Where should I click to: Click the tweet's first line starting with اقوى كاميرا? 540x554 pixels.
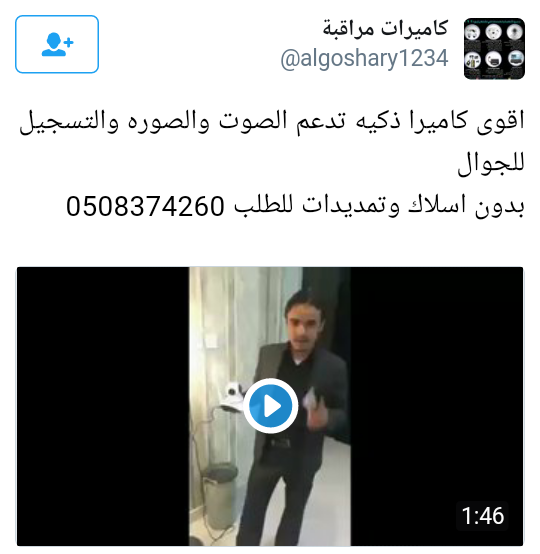coord(271,122)
